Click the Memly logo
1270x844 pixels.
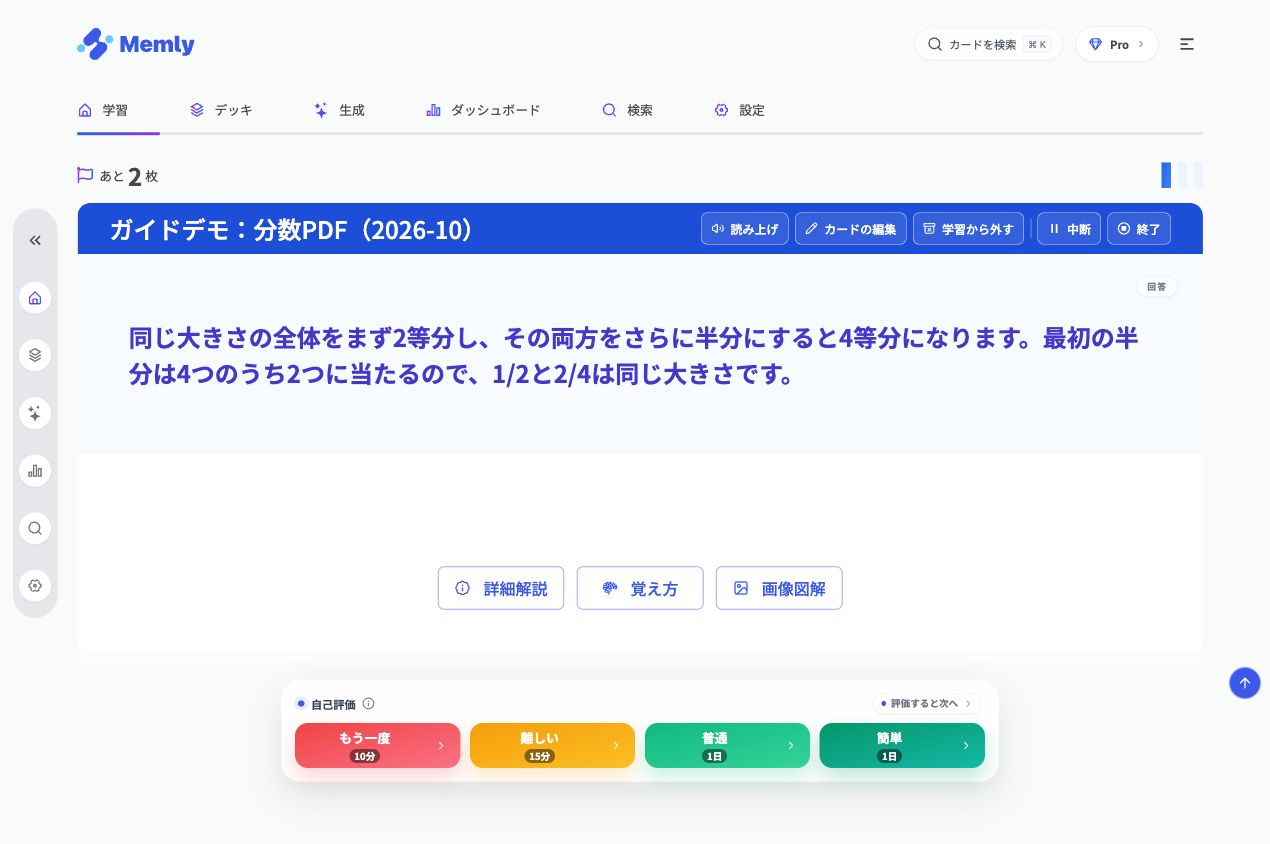pos(136,44)
